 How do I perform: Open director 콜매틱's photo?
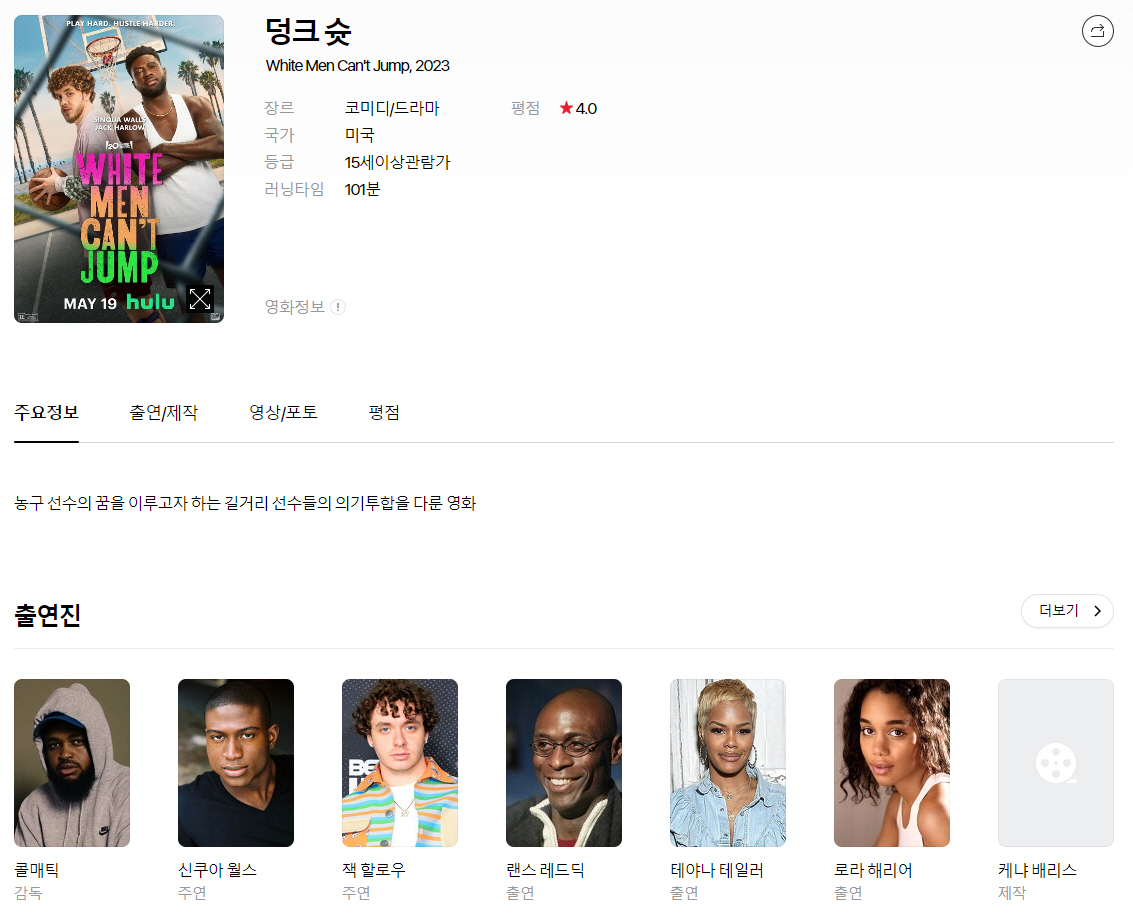[x=72, y=763]
